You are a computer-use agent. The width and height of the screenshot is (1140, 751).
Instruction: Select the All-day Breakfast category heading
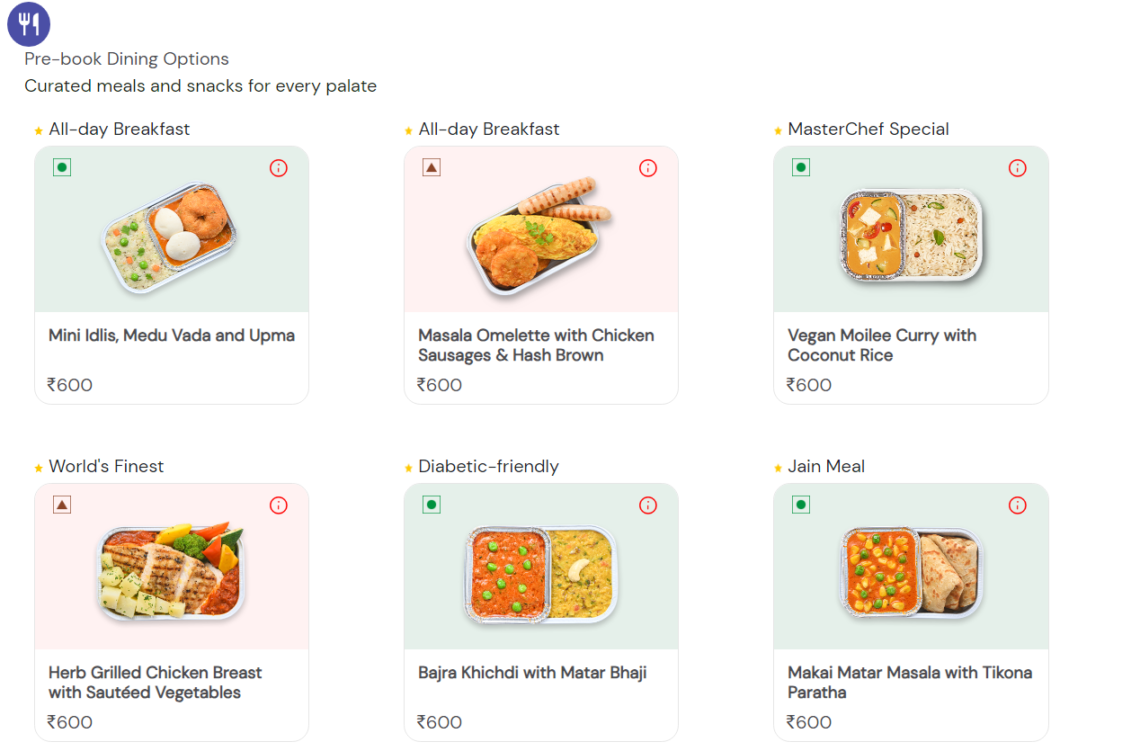[x=116, y=129]
